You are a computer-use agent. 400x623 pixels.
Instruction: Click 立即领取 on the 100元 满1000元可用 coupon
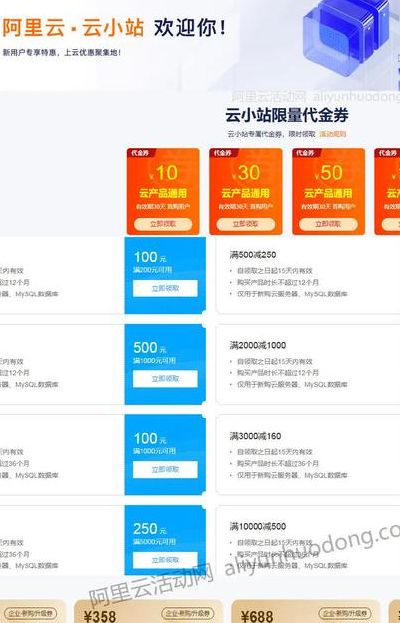coord(165,470)
